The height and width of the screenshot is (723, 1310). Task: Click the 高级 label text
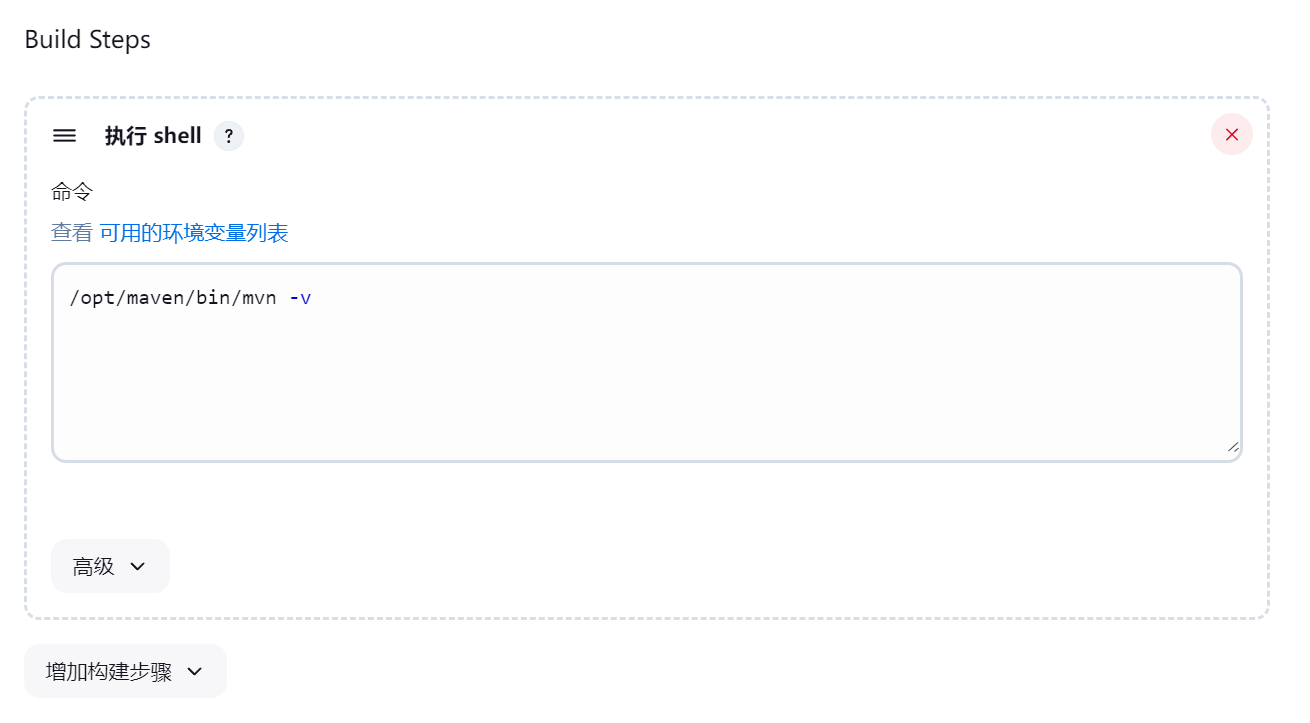[x=94, y=566]
